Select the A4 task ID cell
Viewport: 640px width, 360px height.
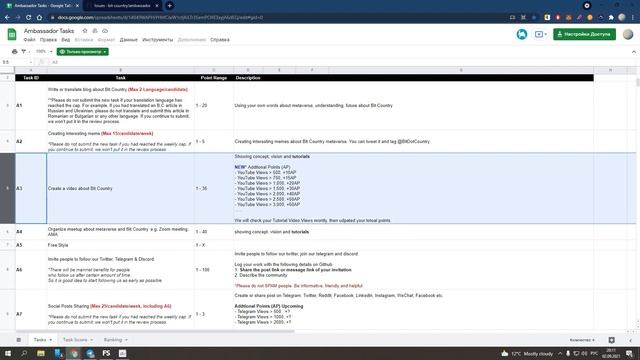click(x=31, y=231)
